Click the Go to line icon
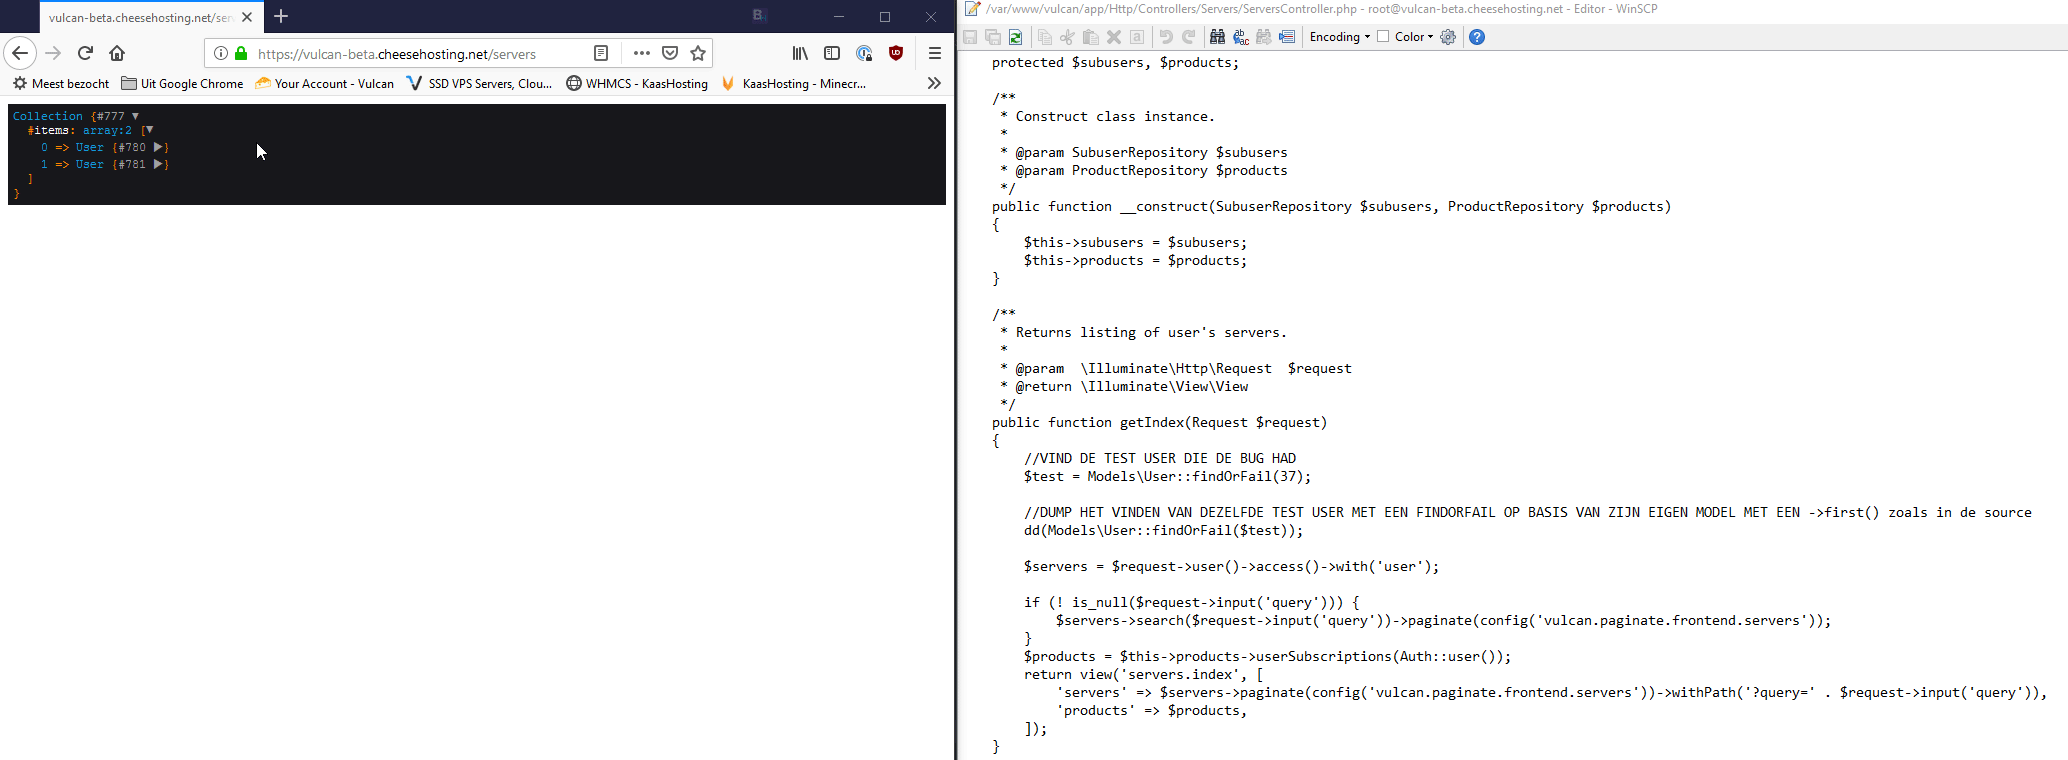Image resolution: width=2068 pixels, height=760 pixels. click(x=1287, y=37)
